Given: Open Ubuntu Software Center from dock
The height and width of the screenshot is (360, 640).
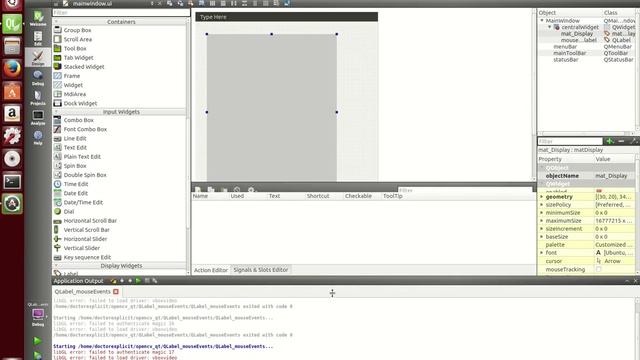Looking at the screenshot, I should click(x=12, y=91).
